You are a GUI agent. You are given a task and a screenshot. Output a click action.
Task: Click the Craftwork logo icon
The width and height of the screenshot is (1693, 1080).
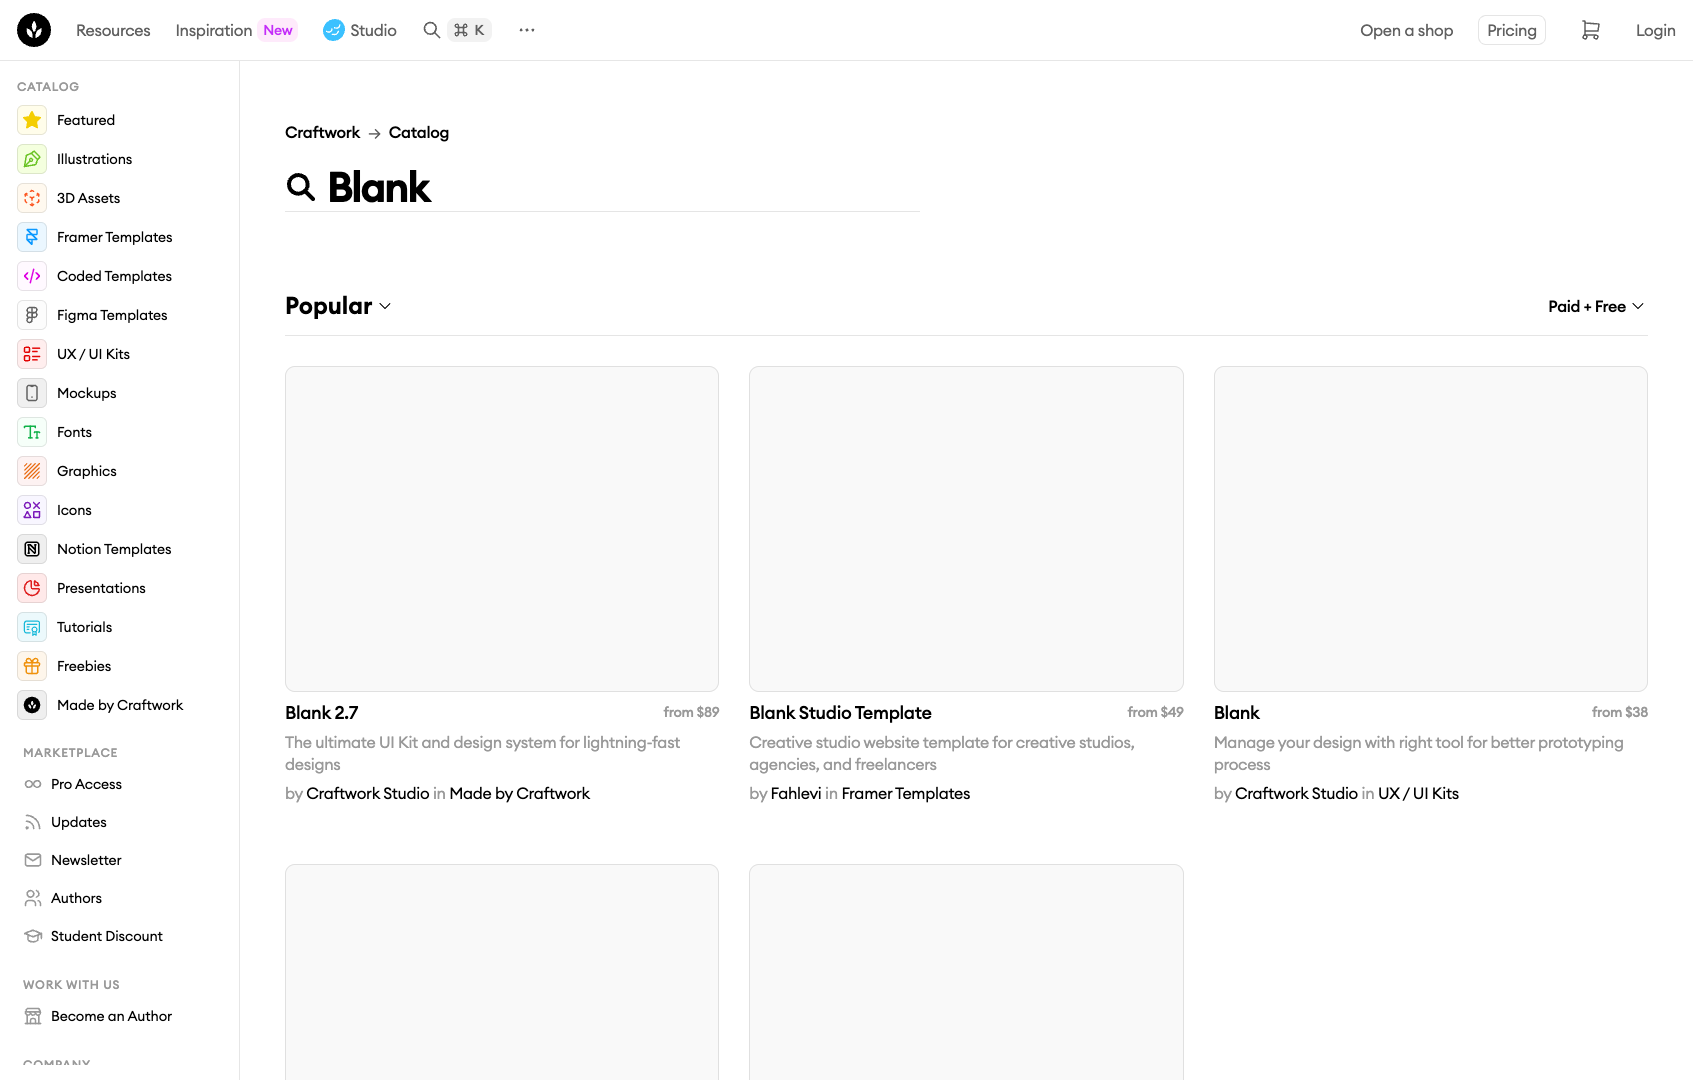click(34, 30)
